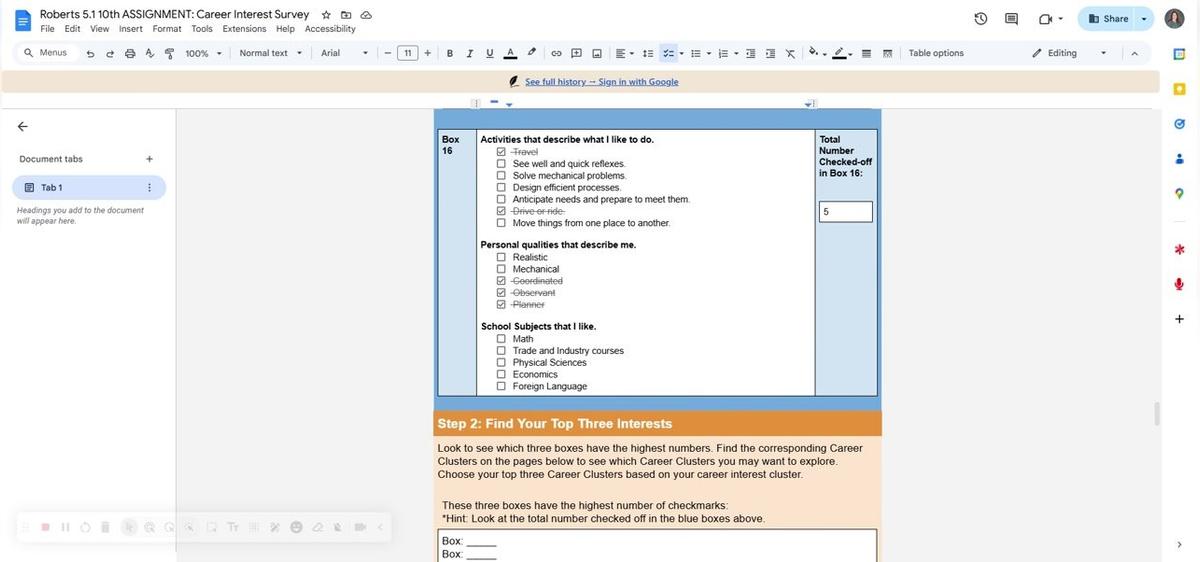The width and height of the screenshot is (1200, 562).
Task: Open version history clock icon
Action: tap(981, 19)
